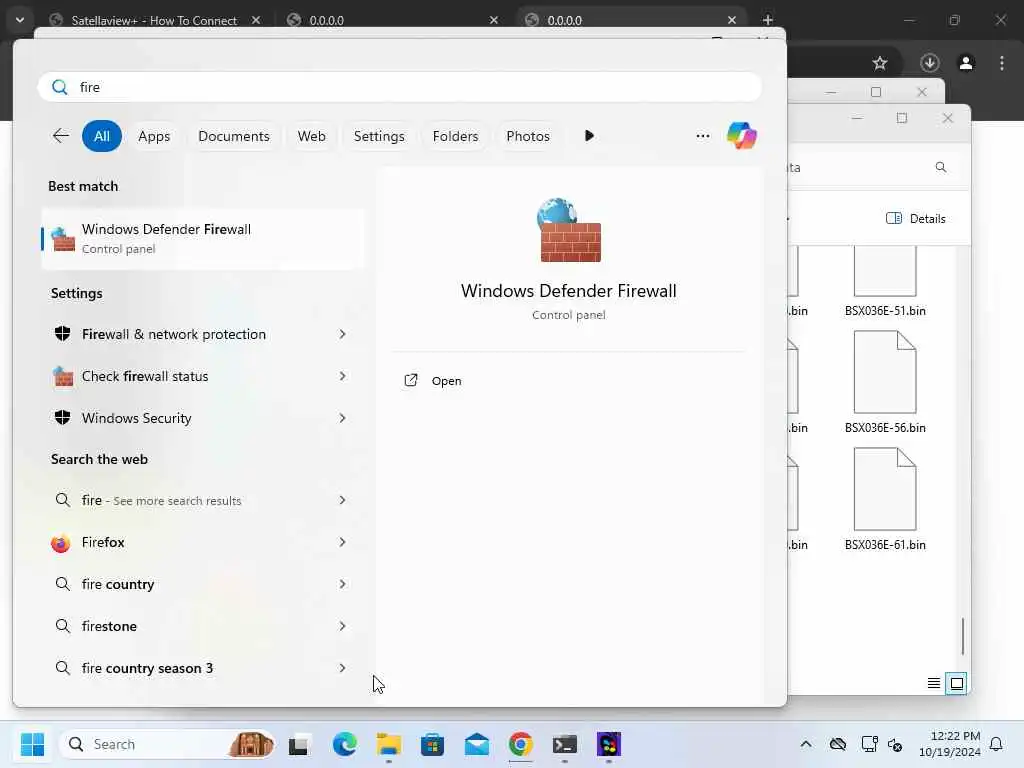
Task: Open Chrome three-dot menu
Action: coord(1002,63)
